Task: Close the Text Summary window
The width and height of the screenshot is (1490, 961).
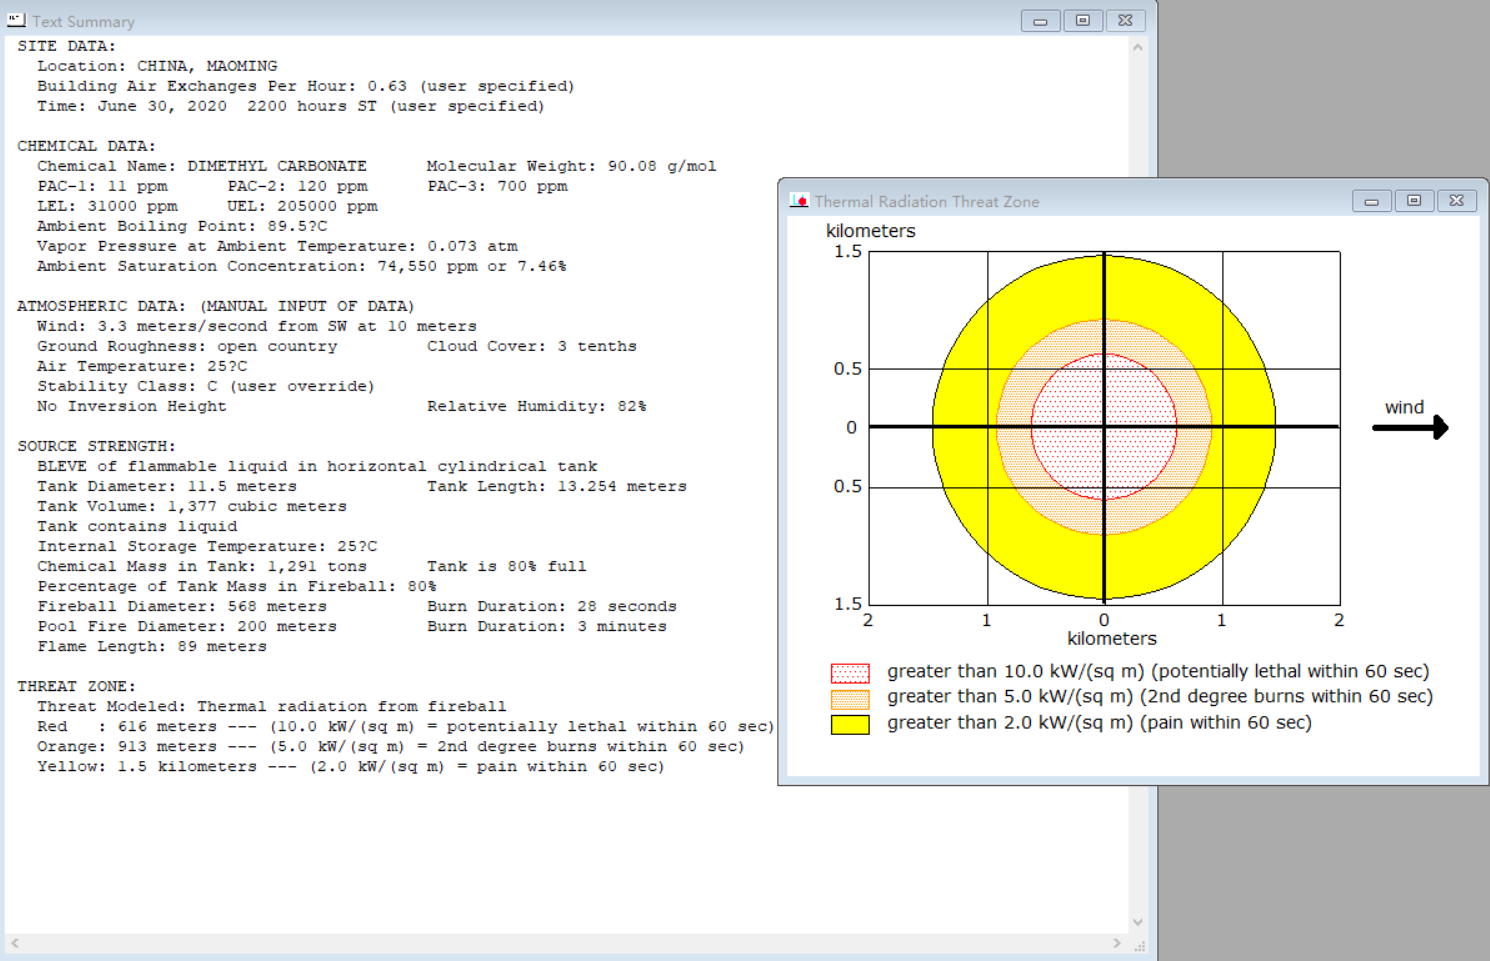Action: coord(1125,21)
